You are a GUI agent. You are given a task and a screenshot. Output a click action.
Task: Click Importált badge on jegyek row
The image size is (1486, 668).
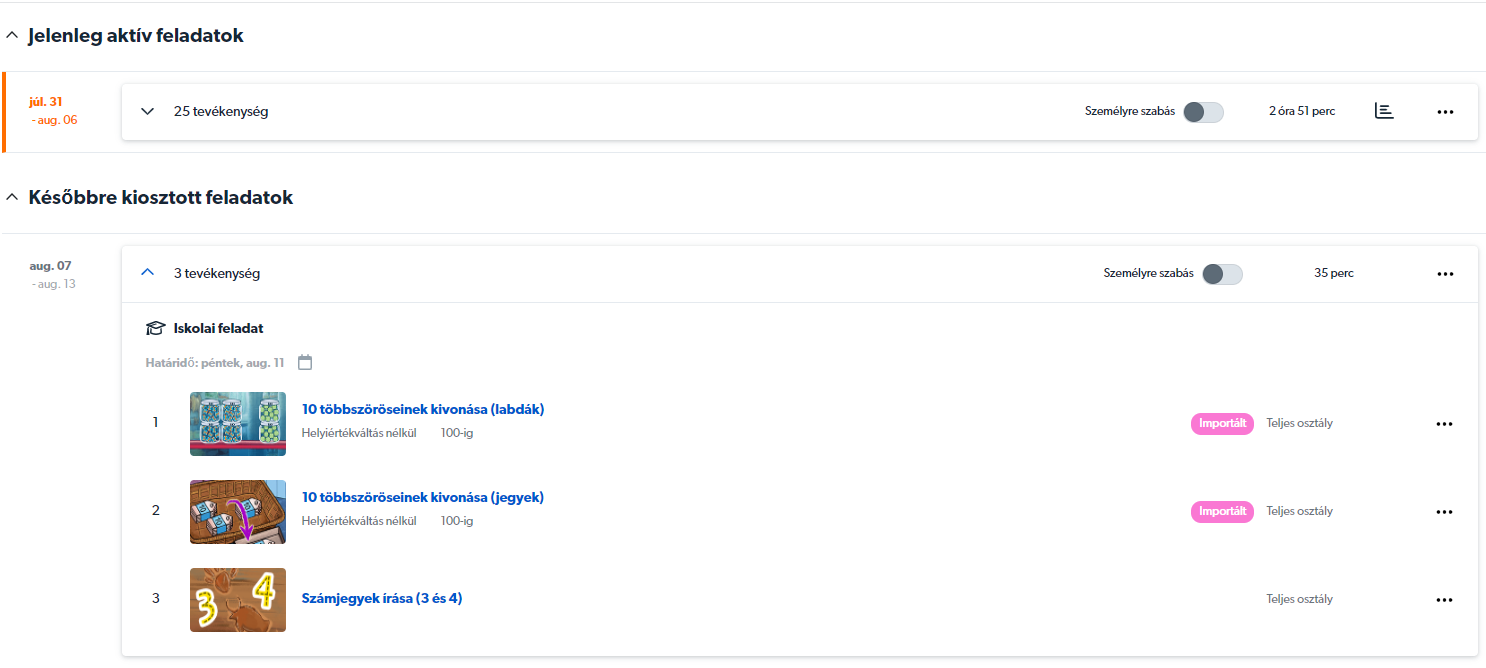tap(1222, 511)
